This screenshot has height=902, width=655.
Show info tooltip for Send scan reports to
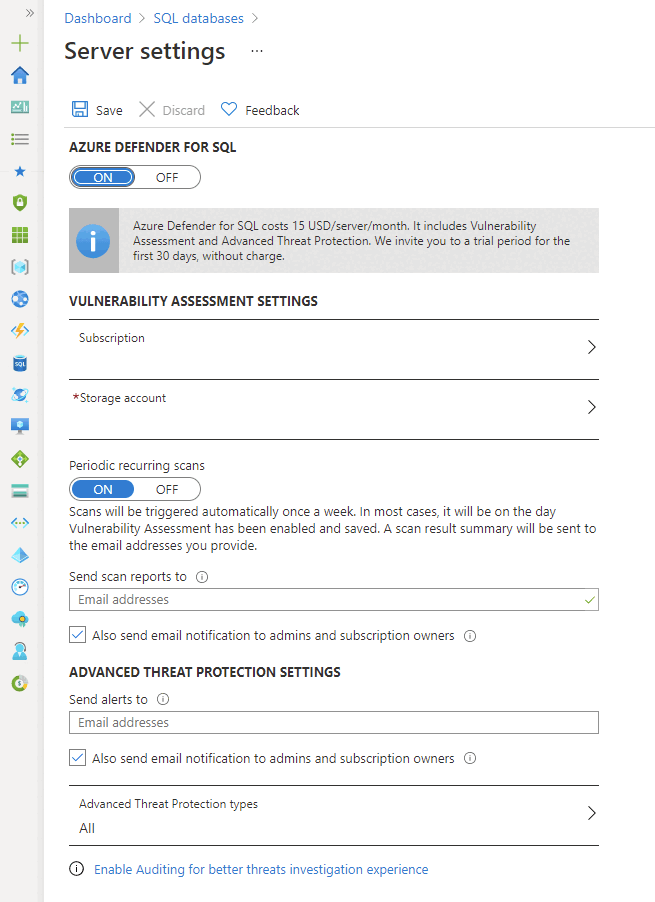(x=202, y=577)
